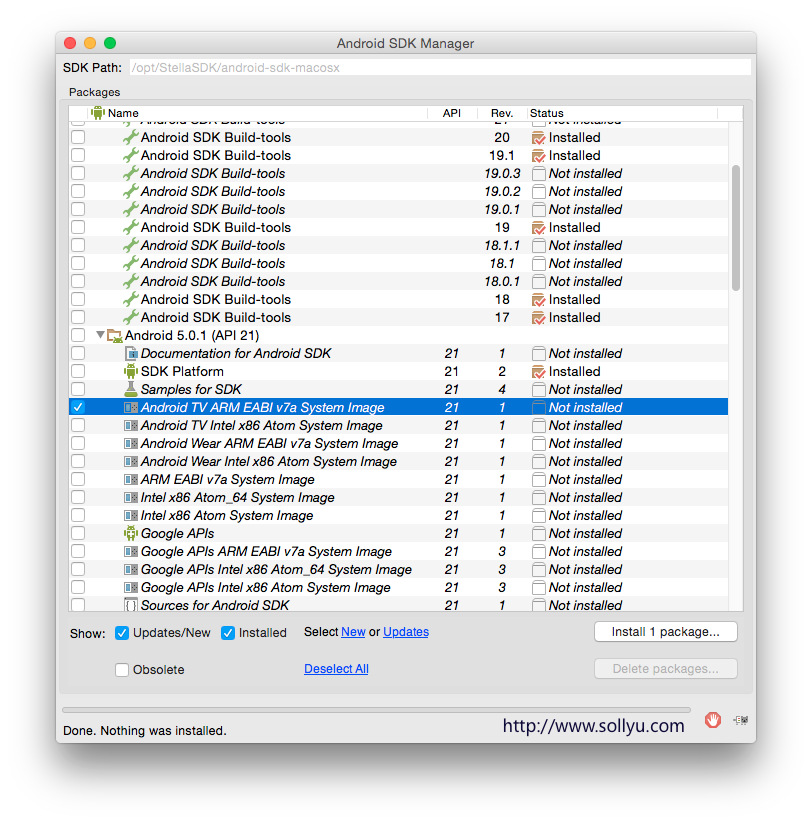Click the Google APIs android icon
This screenshot has width=812, height=823.
131,533
